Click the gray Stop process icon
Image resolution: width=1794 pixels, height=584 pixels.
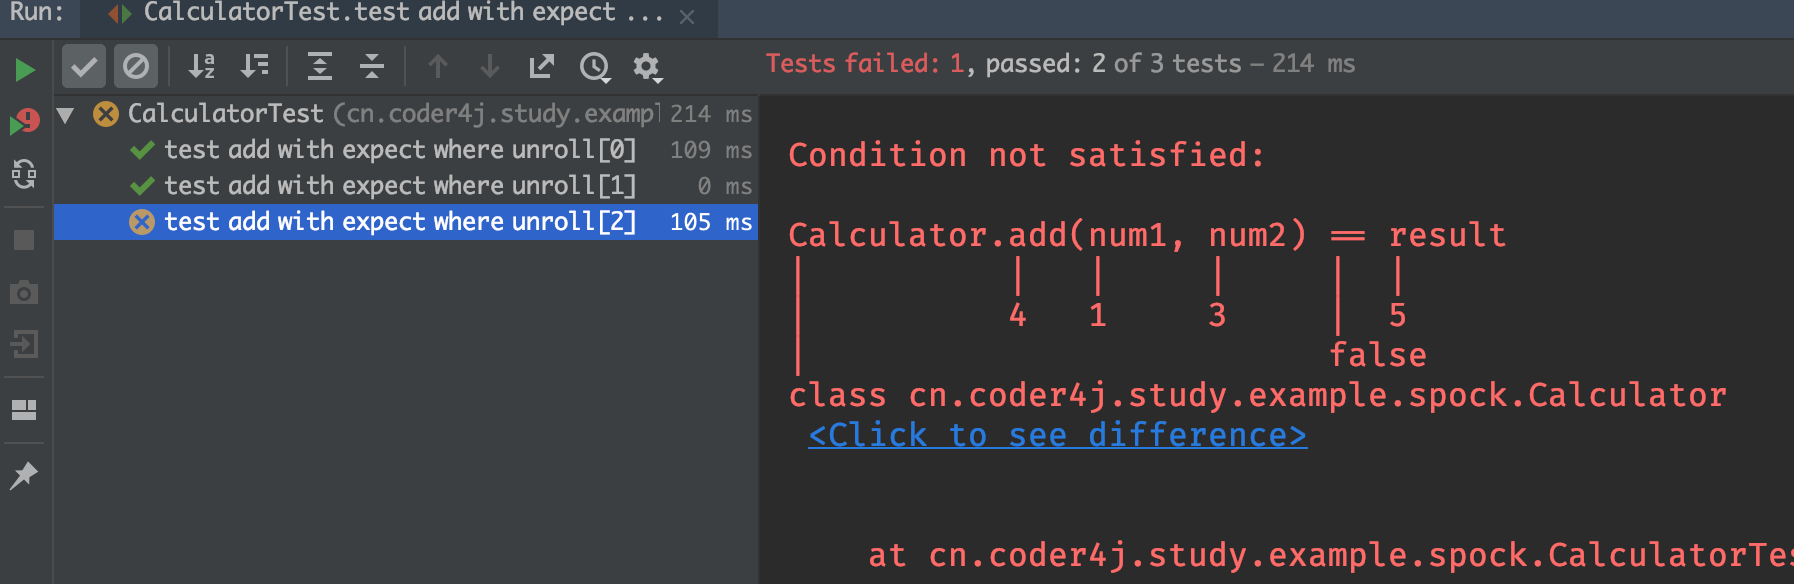[x=24, y=240]
